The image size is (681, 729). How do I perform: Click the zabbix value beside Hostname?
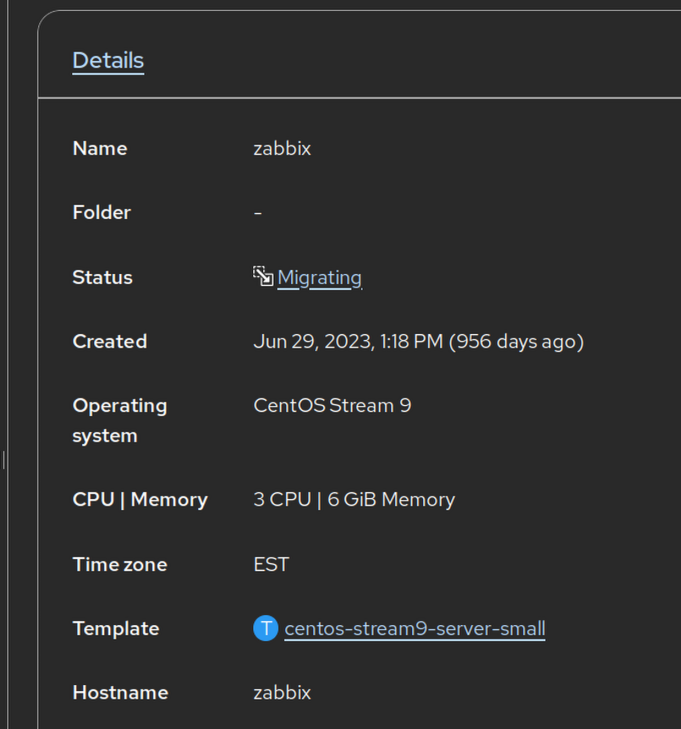282,692
